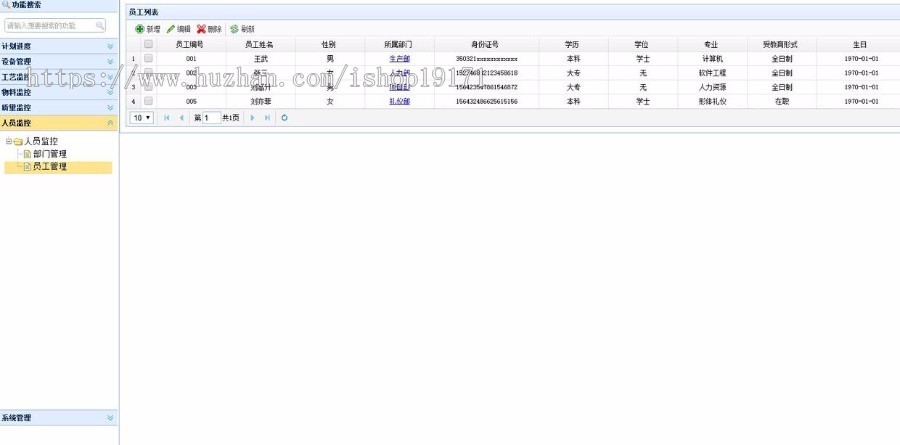The height and width of the screenshot is (445, 900).
Task: Click the red 删除 delete icon
Action: (201, 29)
